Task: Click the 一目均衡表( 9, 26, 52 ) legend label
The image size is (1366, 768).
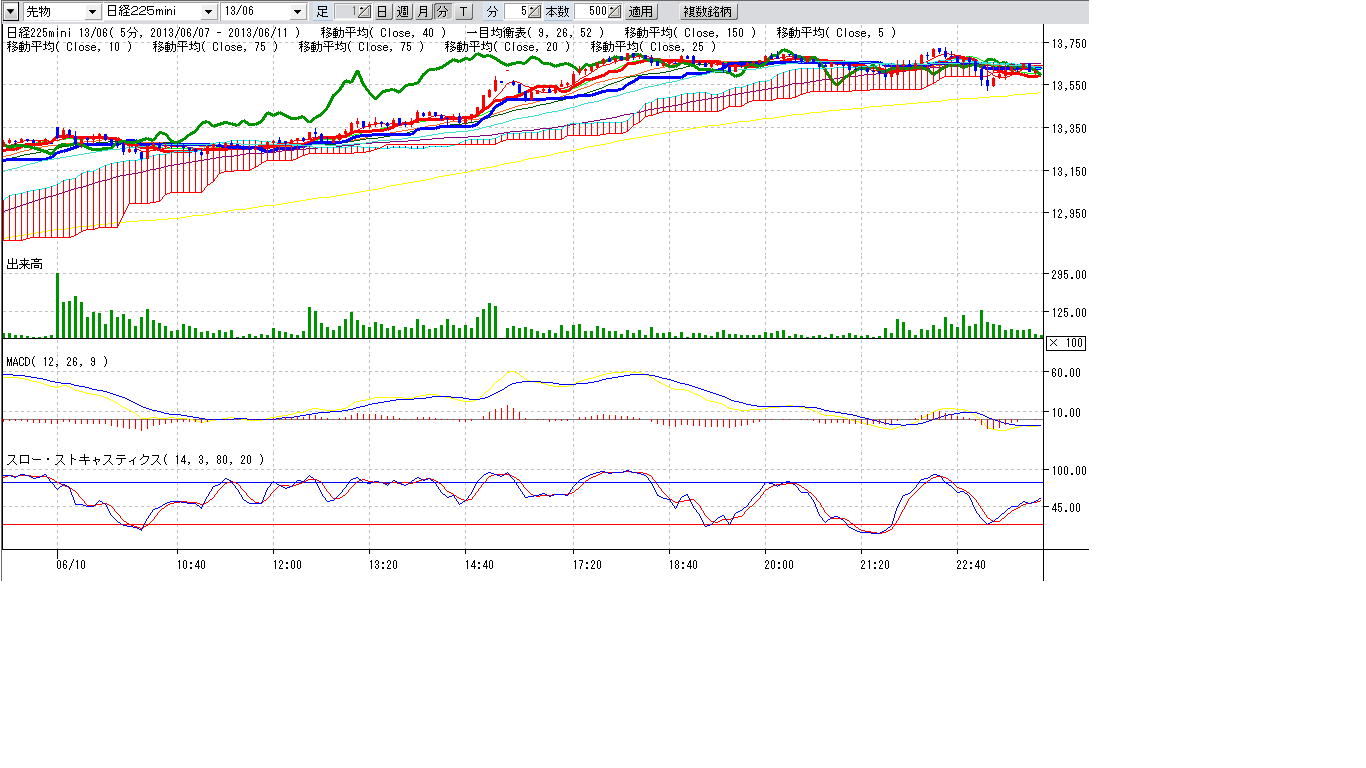Action: coord(535,33)
